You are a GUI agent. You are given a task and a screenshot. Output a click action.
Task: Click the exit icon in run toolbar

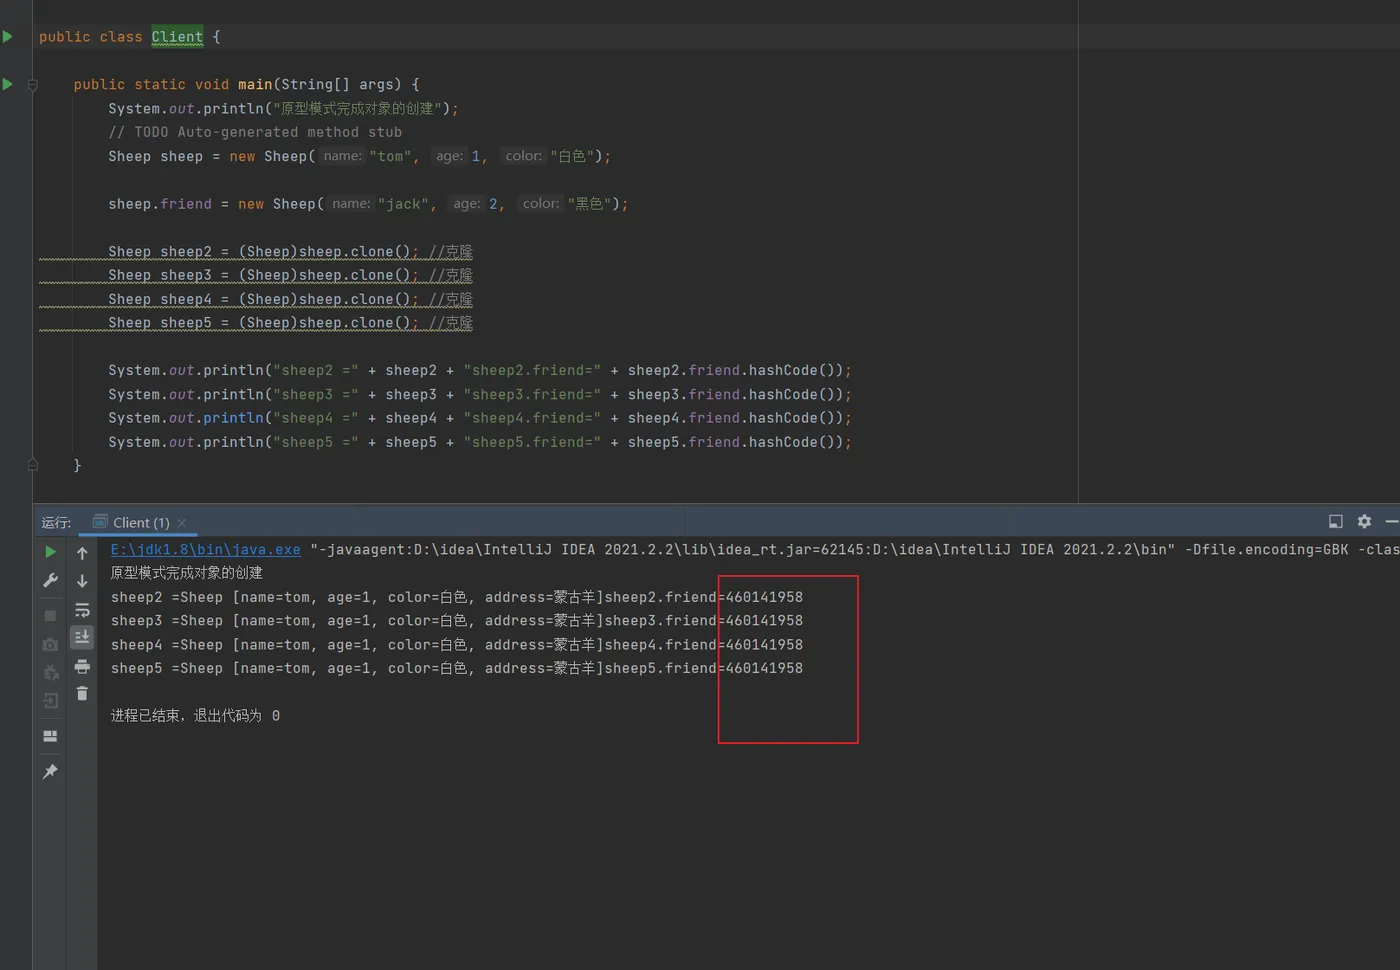50,701
